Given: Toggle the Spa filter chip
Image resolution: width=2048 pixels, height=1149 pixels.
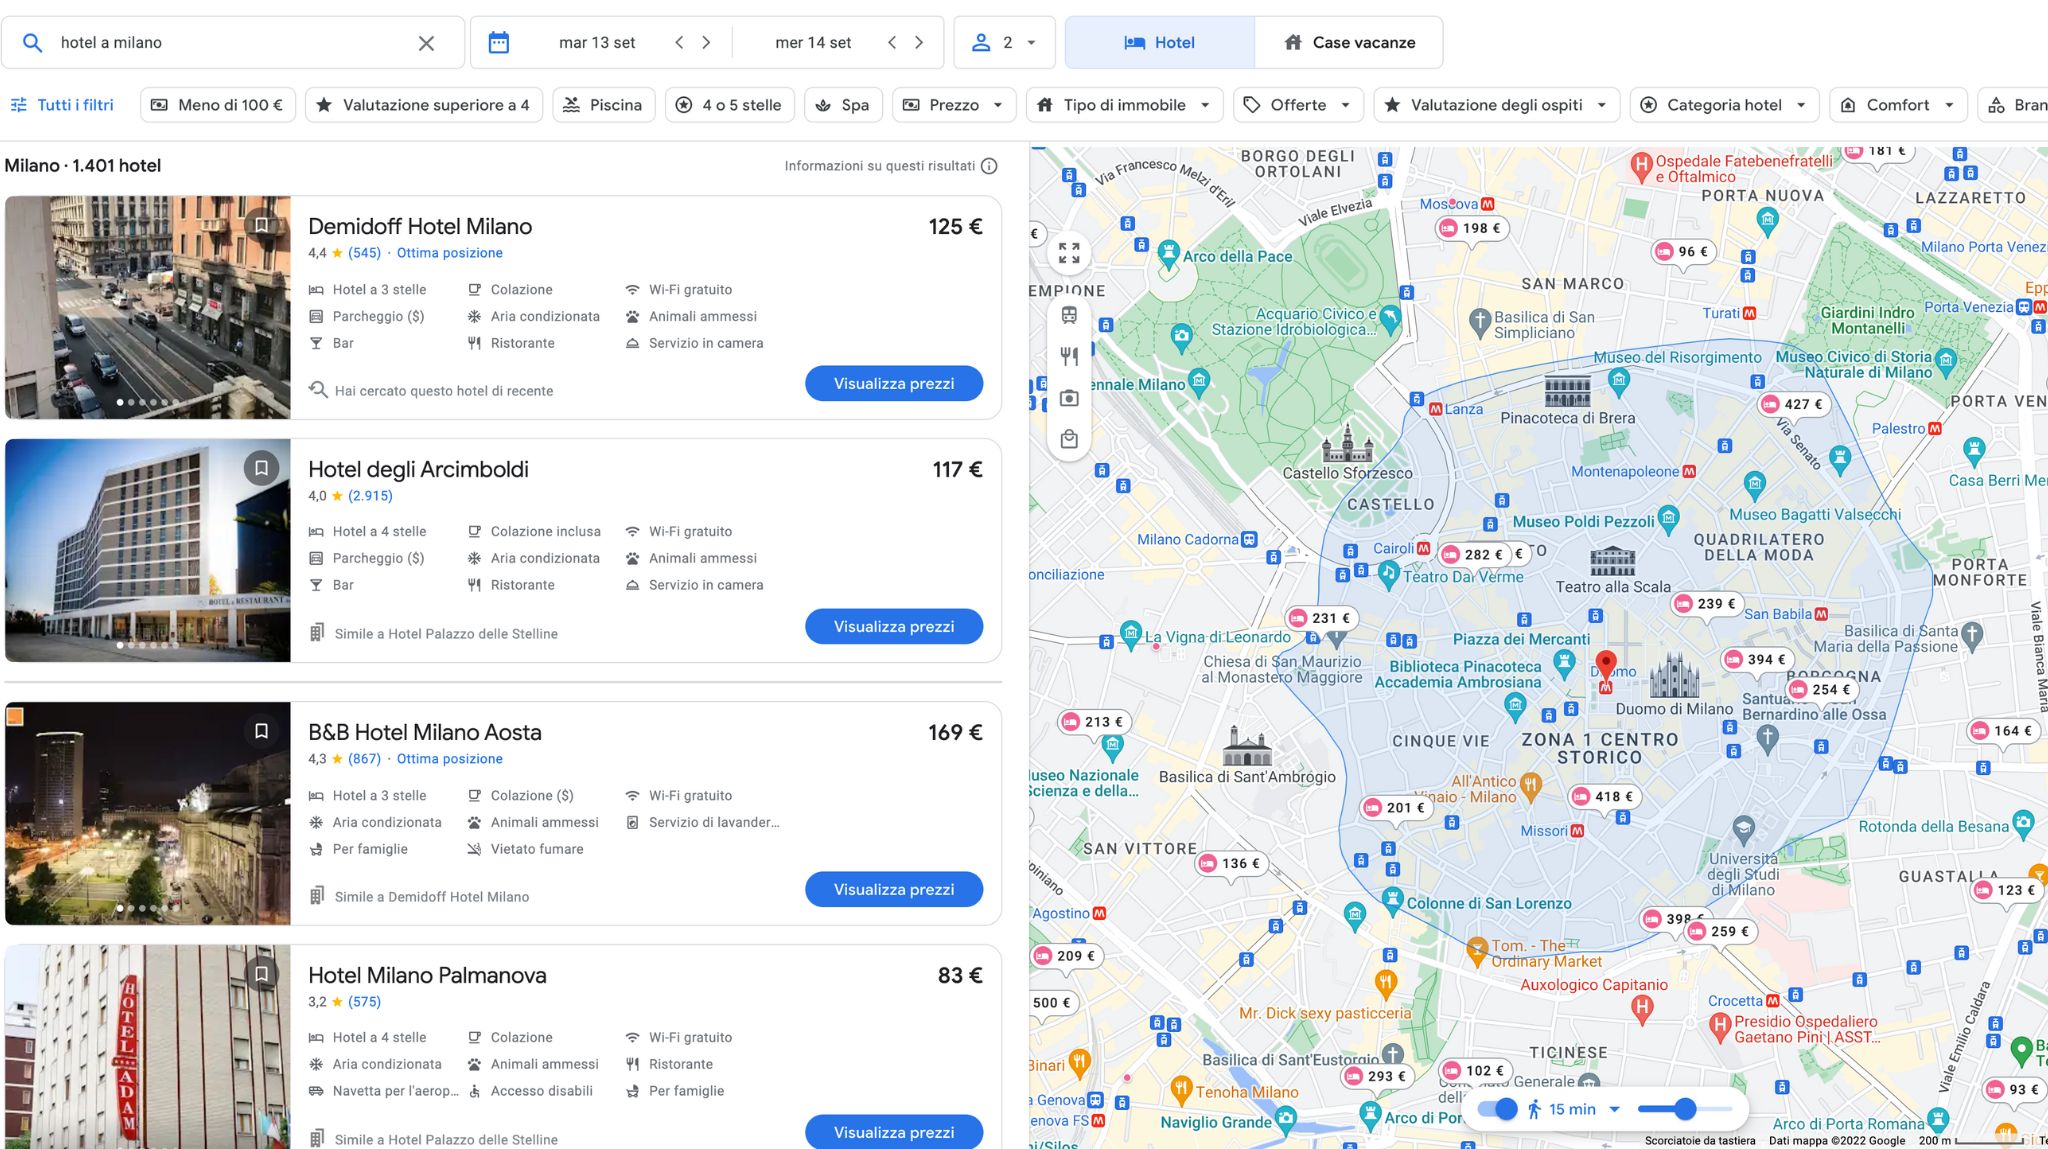Looking at the screenshot, I should coord(843,105).
